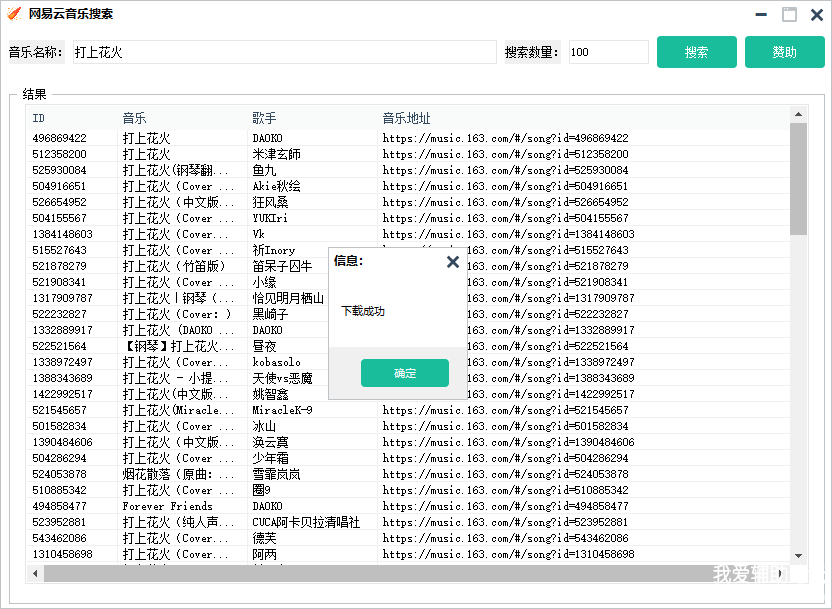Screen dimensions: 832x609
Task: Click the 搜索 button
Action: (x=697, y=52)
